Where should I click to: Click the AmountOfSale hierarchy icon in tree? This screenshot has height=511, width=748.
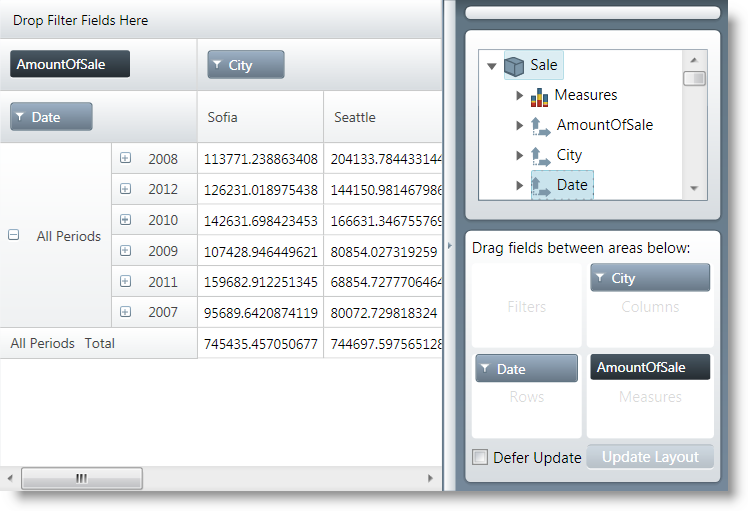[540, 126]
